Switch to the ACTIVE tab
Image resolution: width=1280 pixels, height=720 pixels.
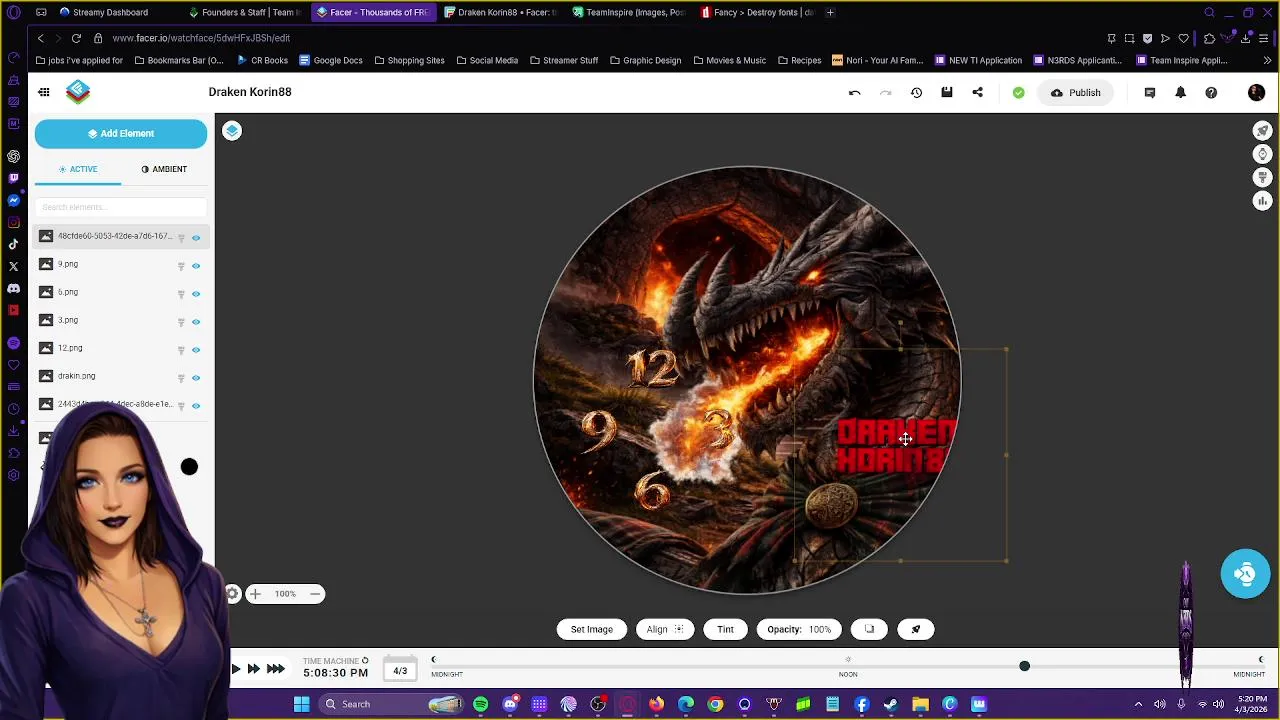click(78, 169)
